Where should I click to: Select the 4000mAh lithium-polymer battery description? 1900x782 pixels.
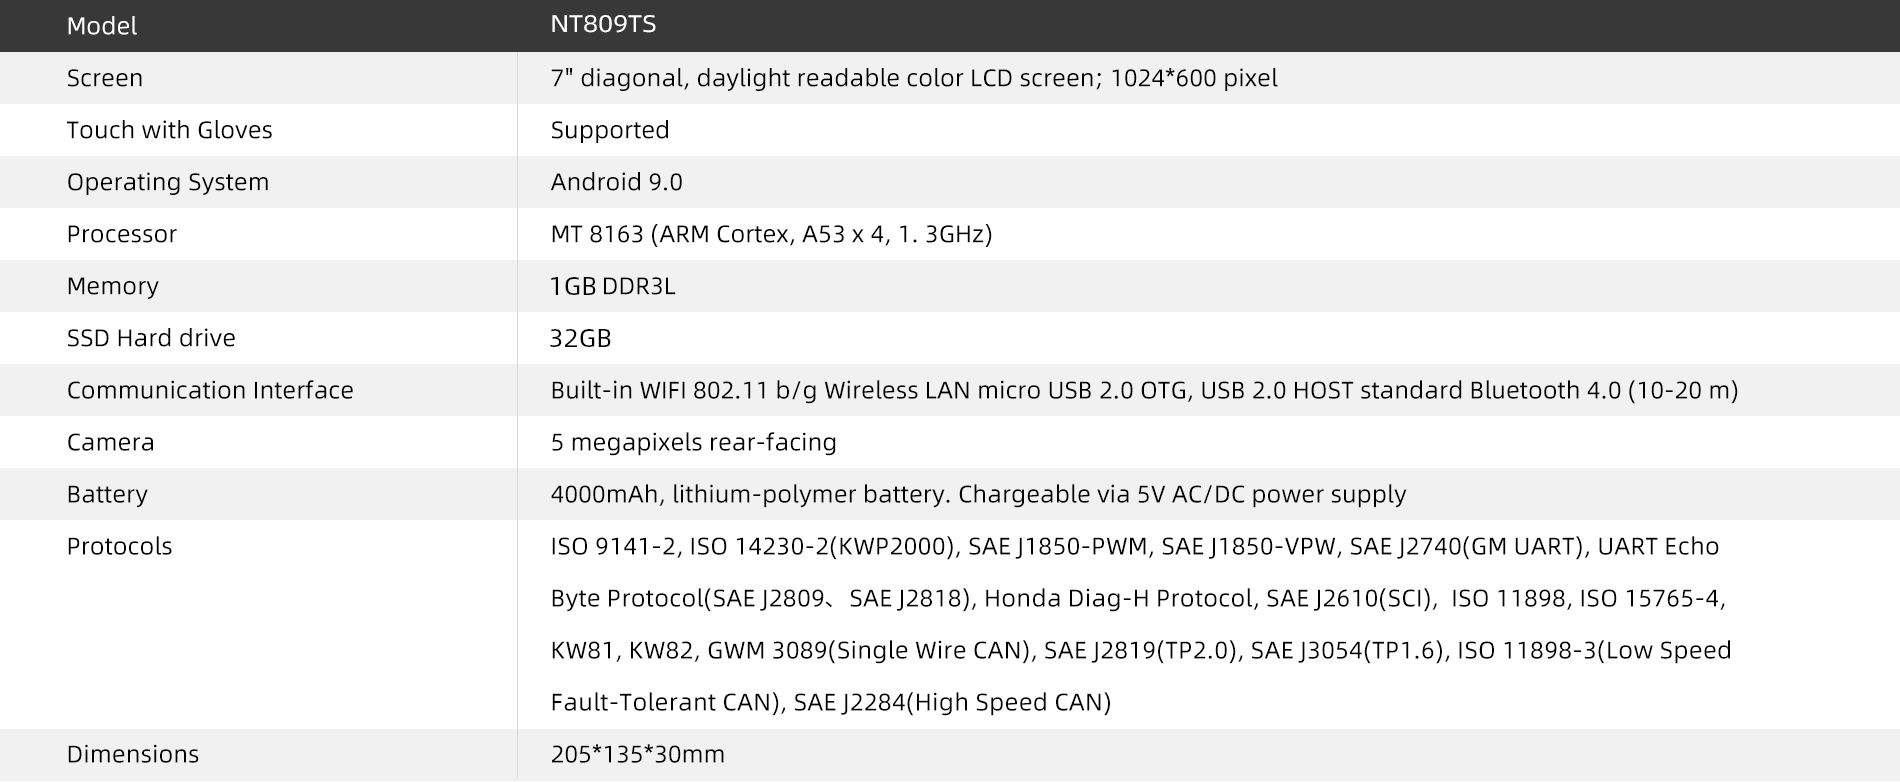[x=978, y=494]
